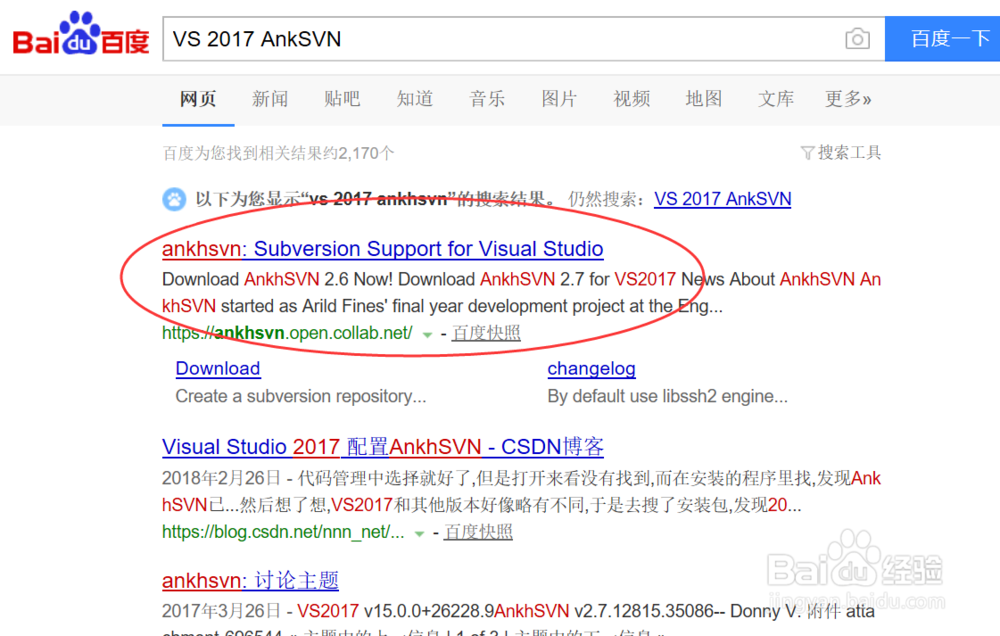
Task: Expand the 更多» menu
Action: coord(848,99)
